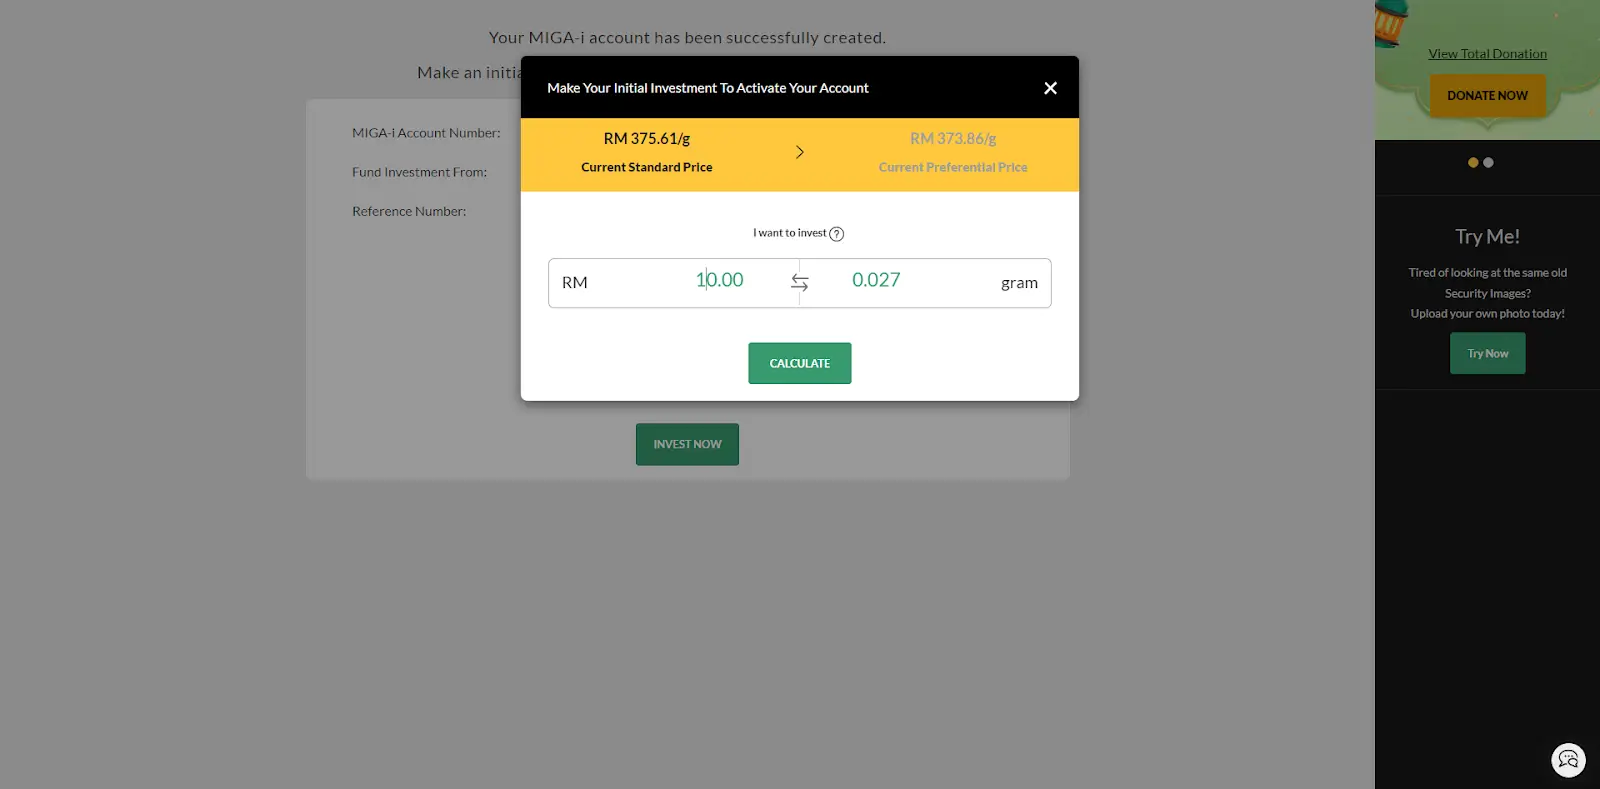Select the second carousel dot
Screen dimensions: 1600x789
click(x=1488, y=162)
